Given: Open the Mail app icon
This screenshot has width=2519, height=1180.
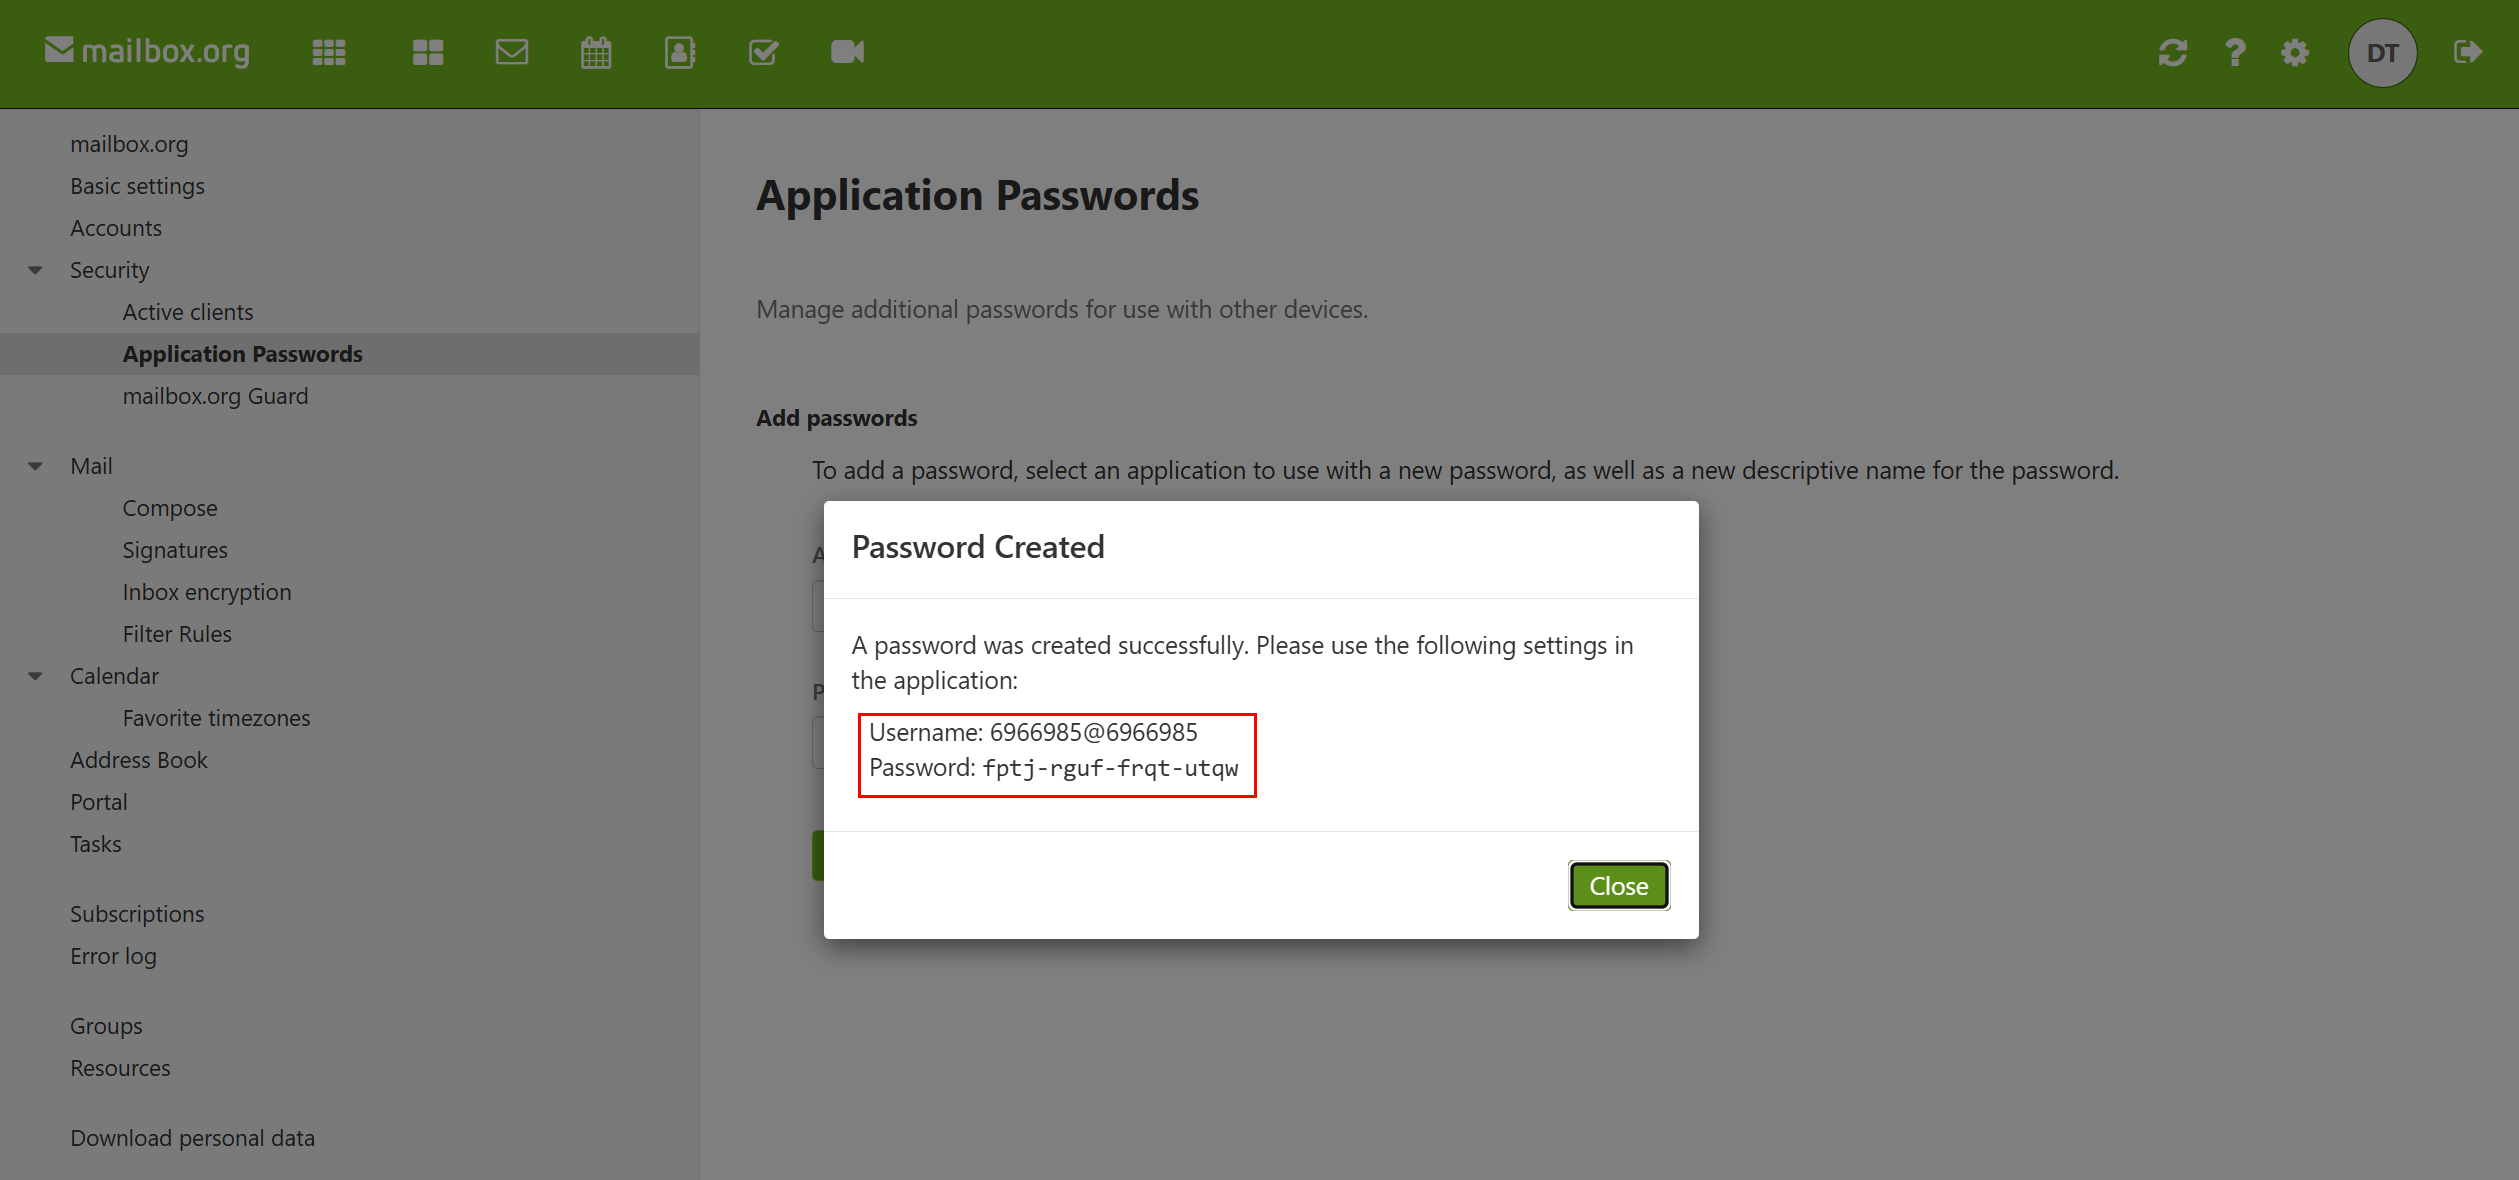Looking at the screenshot, I should click(x=512, y=52).
